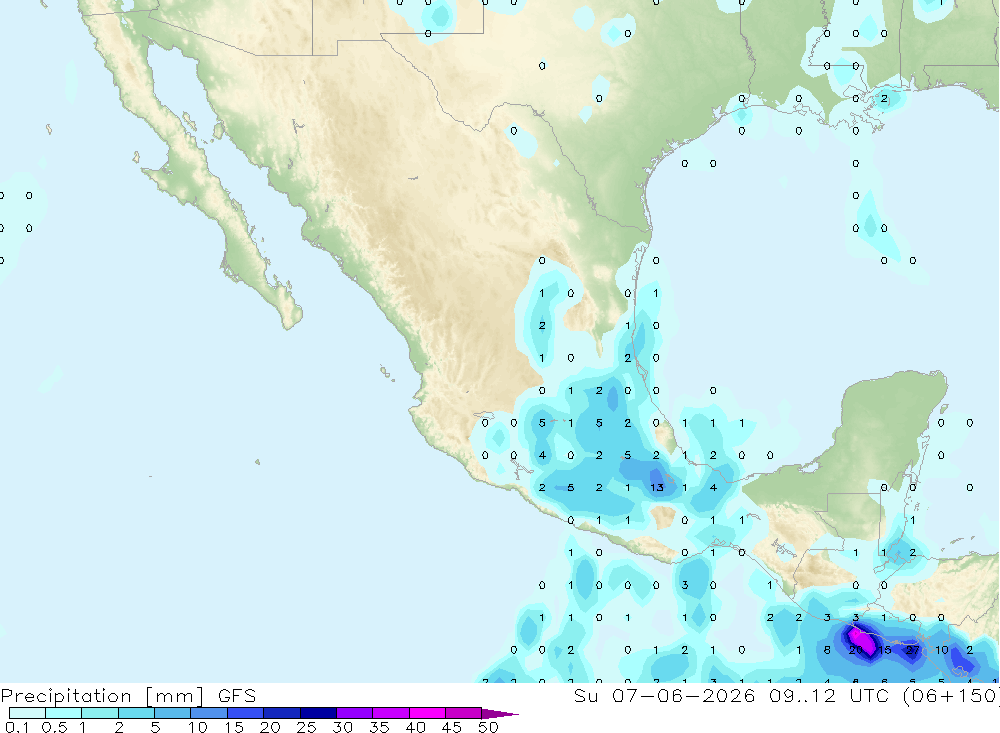Click the 45–50 mm legend color swatch
Viewport: 1000px width, 733px height.
click(464, 713)
